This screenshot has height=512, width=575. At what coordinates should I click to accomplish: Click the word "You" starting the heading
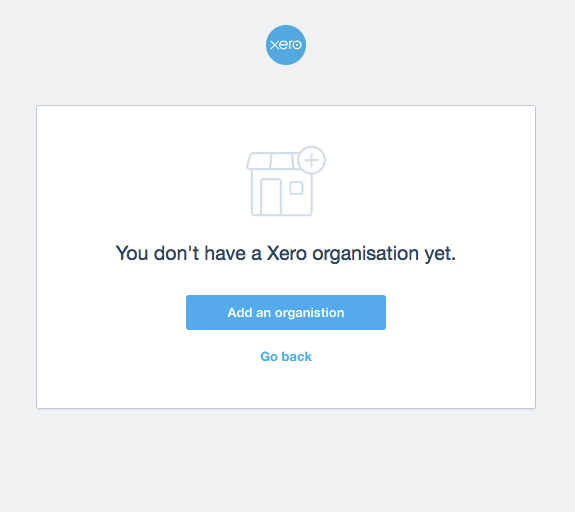click(132, 253)
